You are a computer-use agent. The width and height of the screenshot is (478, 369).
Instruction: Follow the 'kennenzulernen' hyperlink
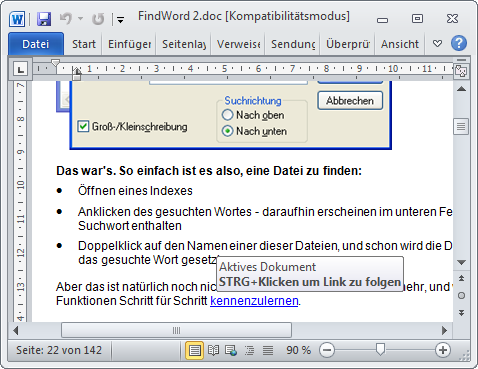(254, 301)
